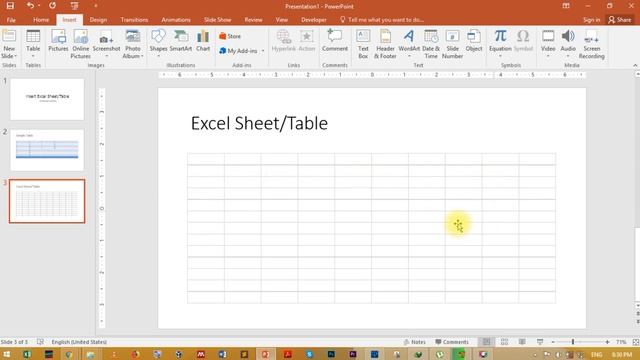This screenshot has width=640, height=360.
Task: Open Review tab
Action: (253, 20)
